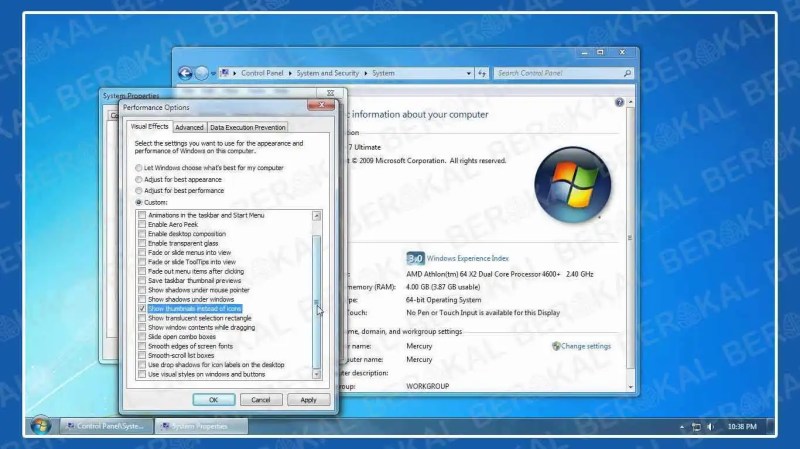
Task: Check Save taskbar thumbnail previews
Action: tap(142, 281)
